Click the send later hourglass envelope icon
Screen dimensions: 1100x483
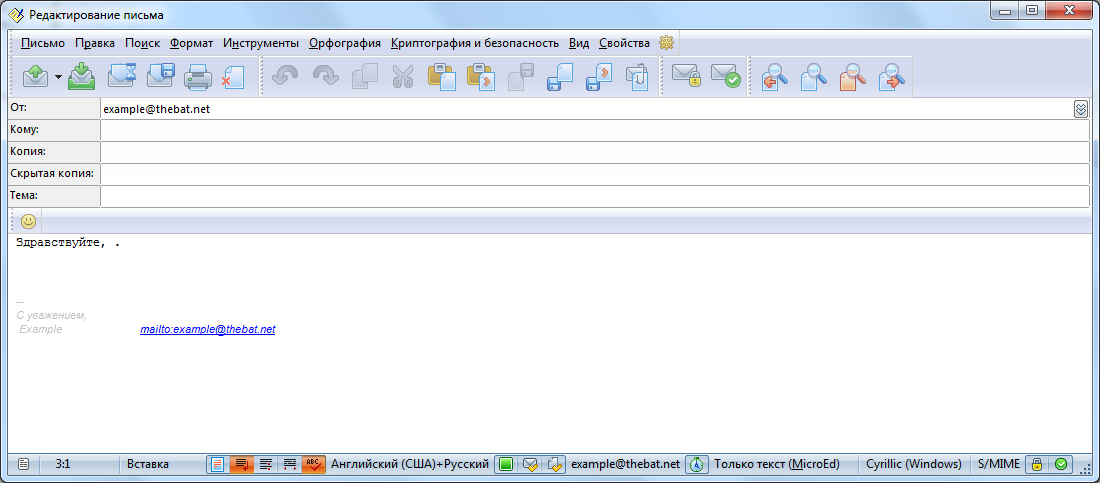[121, 76]
